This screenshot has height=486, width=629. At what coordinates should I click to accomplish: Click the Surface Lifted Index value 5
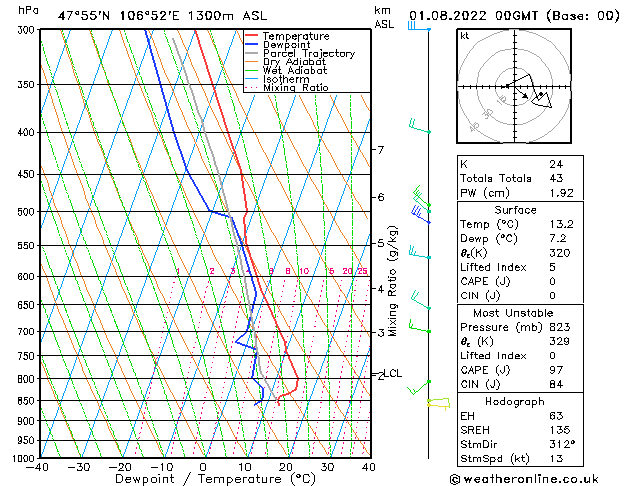click(x=553, y=267)
